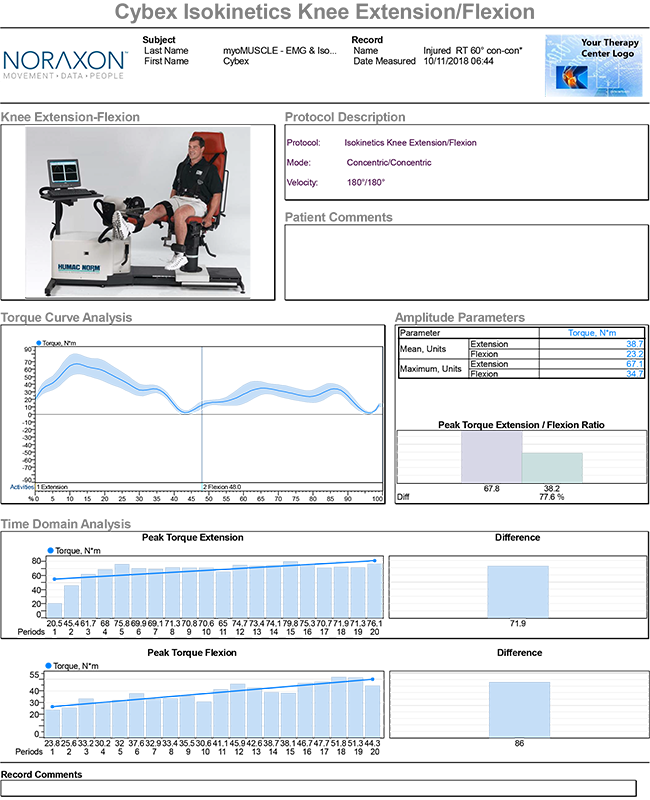Click the blue Torque legend dot in Torque Curve Analysis
650x800 pixels.
38,343
